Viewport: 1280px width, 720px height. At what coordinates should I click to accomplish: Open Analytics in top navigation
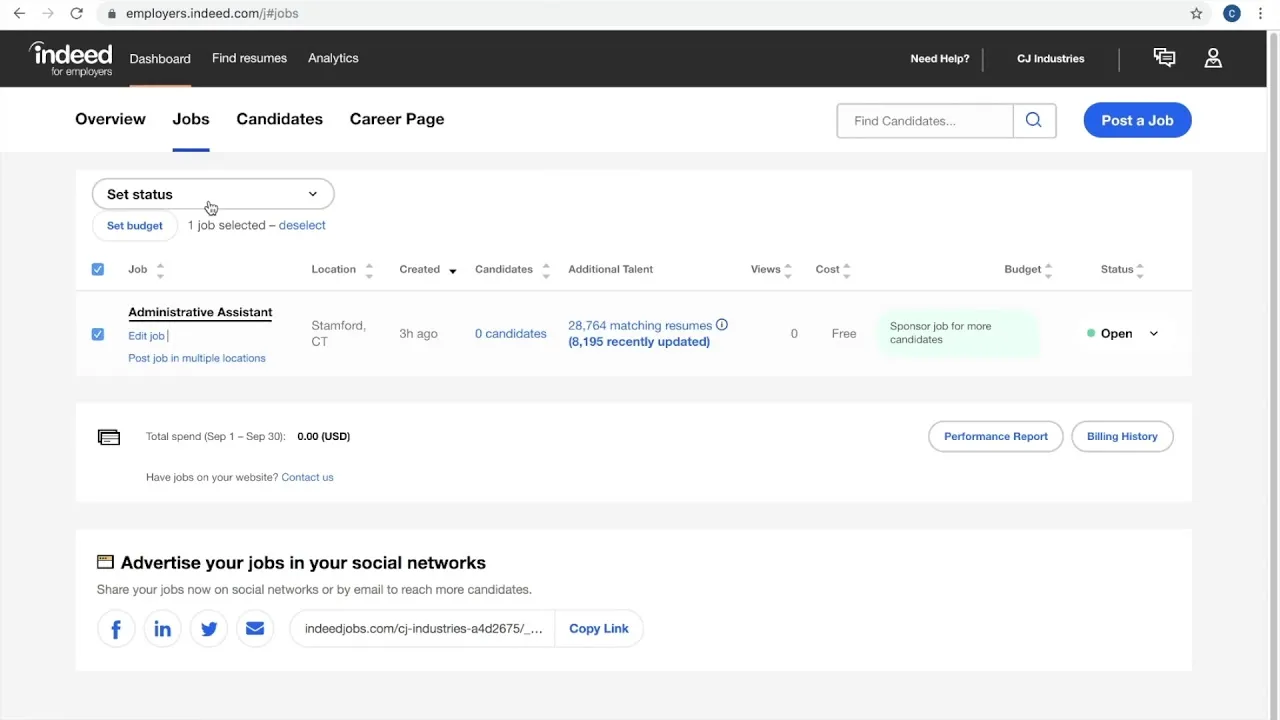[333, 58]
